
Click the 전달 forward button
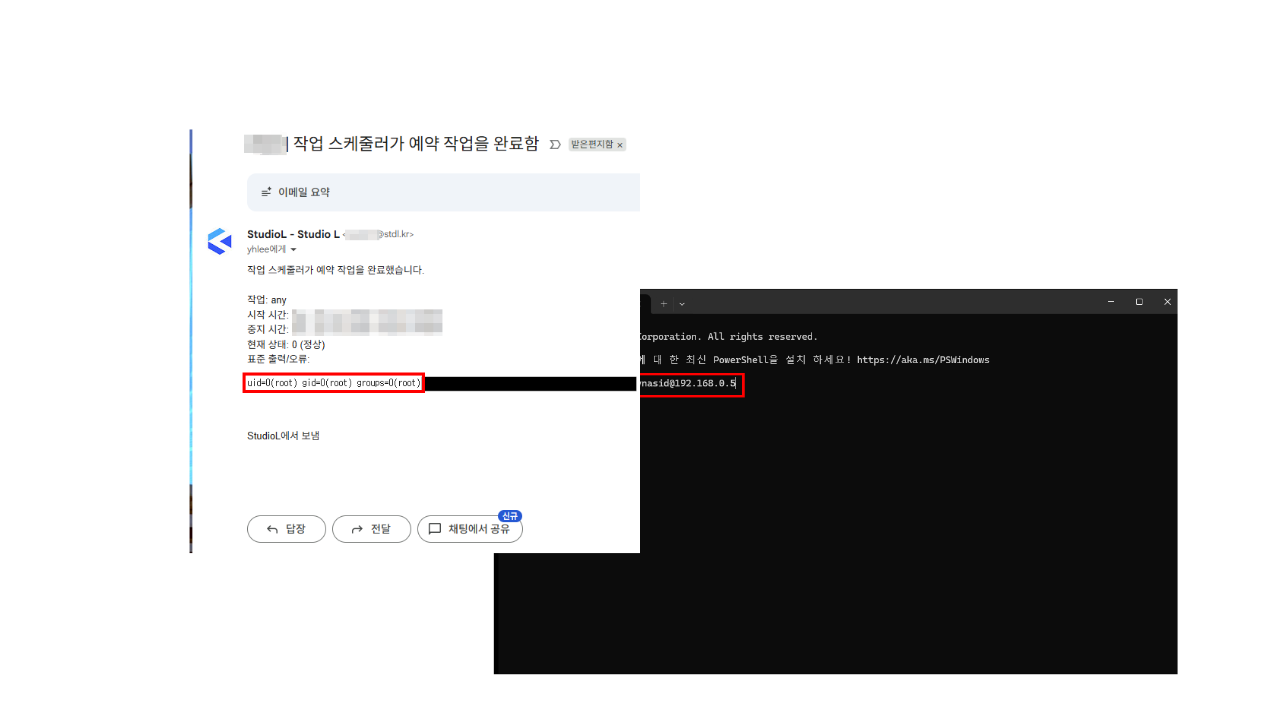pos(371,528)
